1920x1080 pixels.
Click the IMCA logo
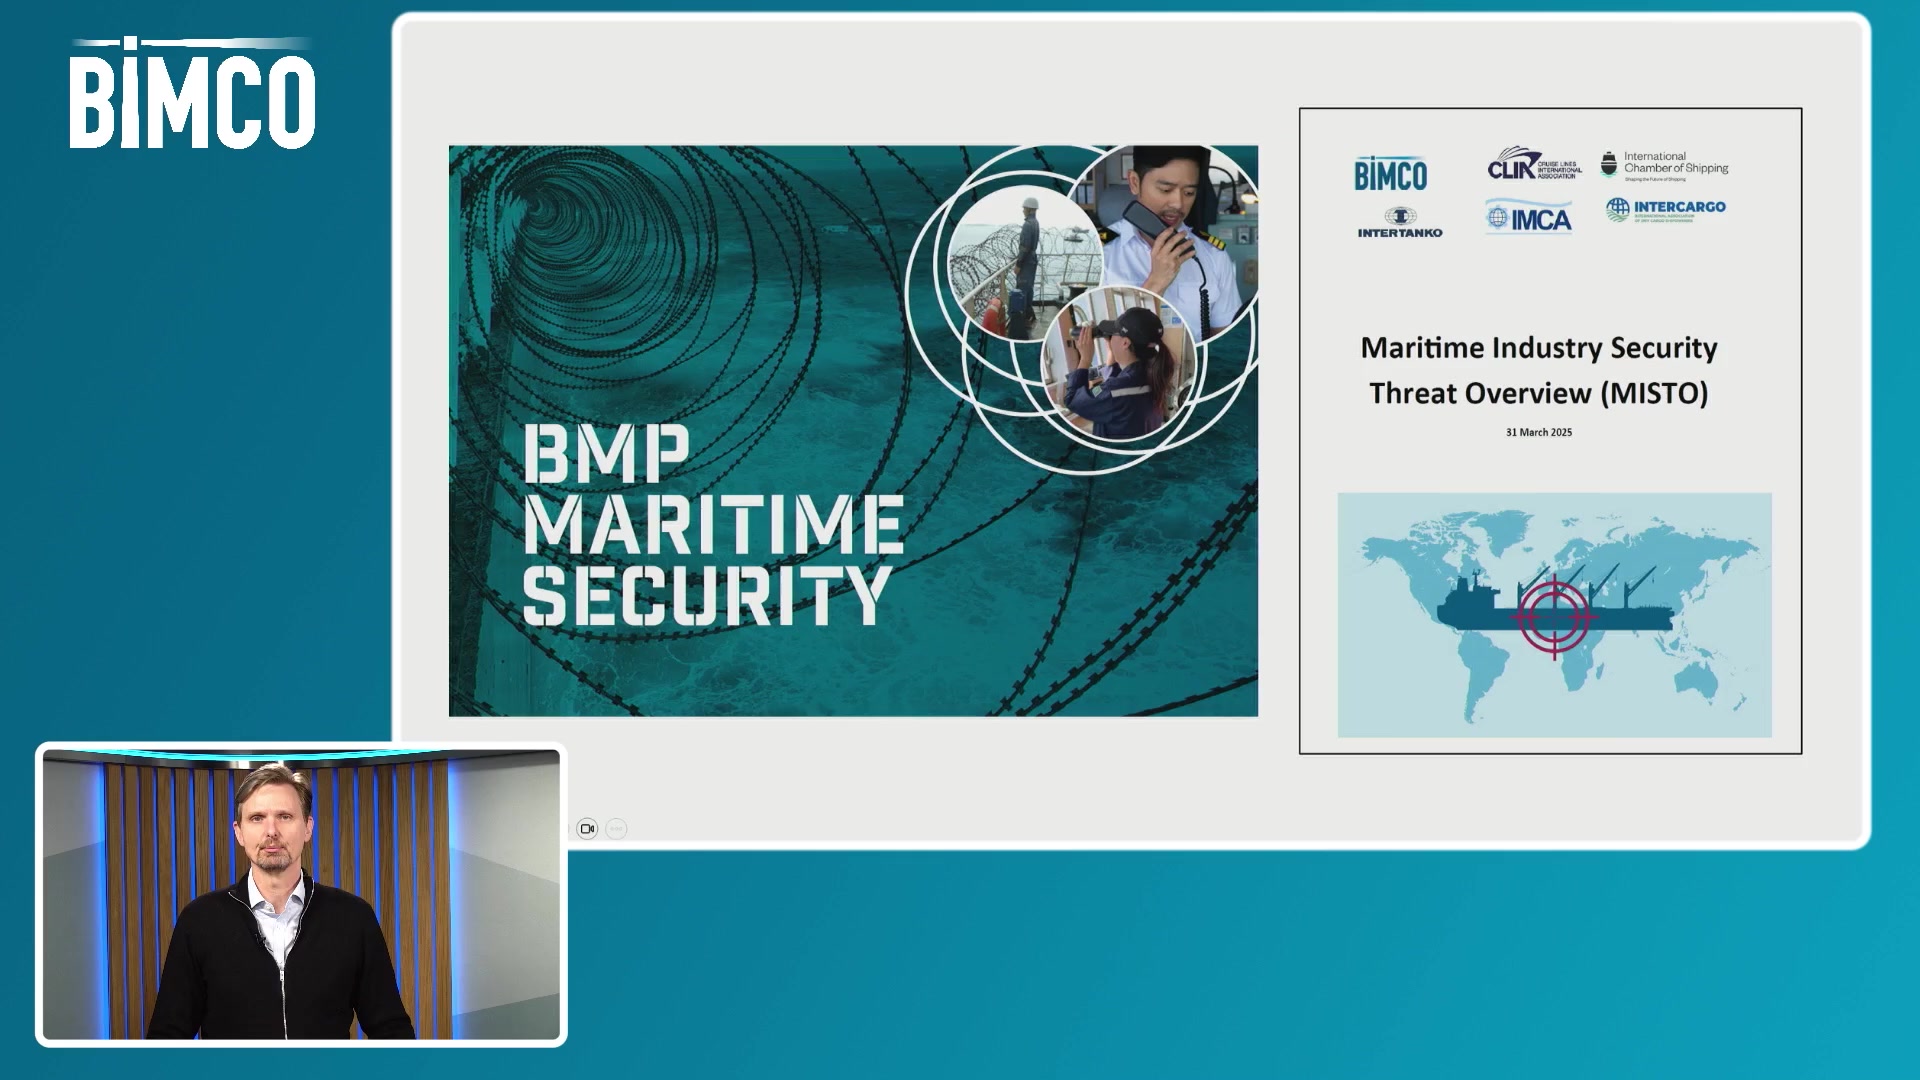coord(1529,219)
